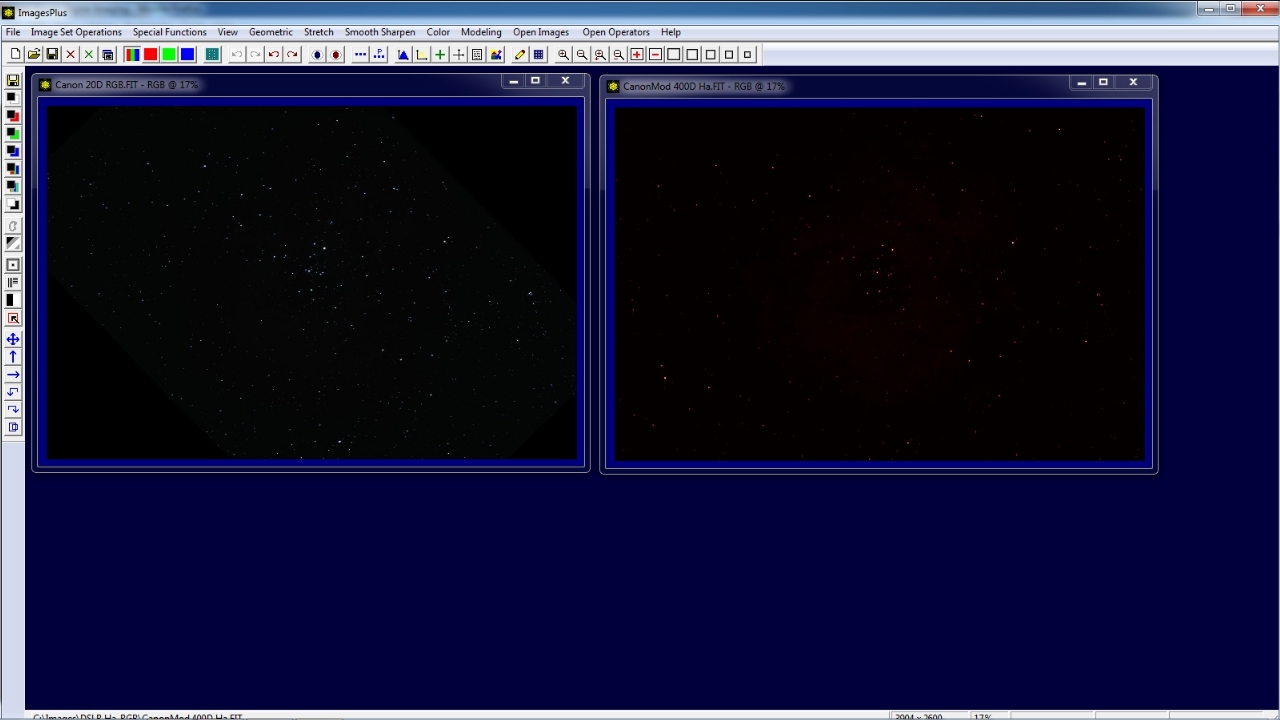
Task: Open the Smooth Sharpen menu
Action: coord(380,32)
